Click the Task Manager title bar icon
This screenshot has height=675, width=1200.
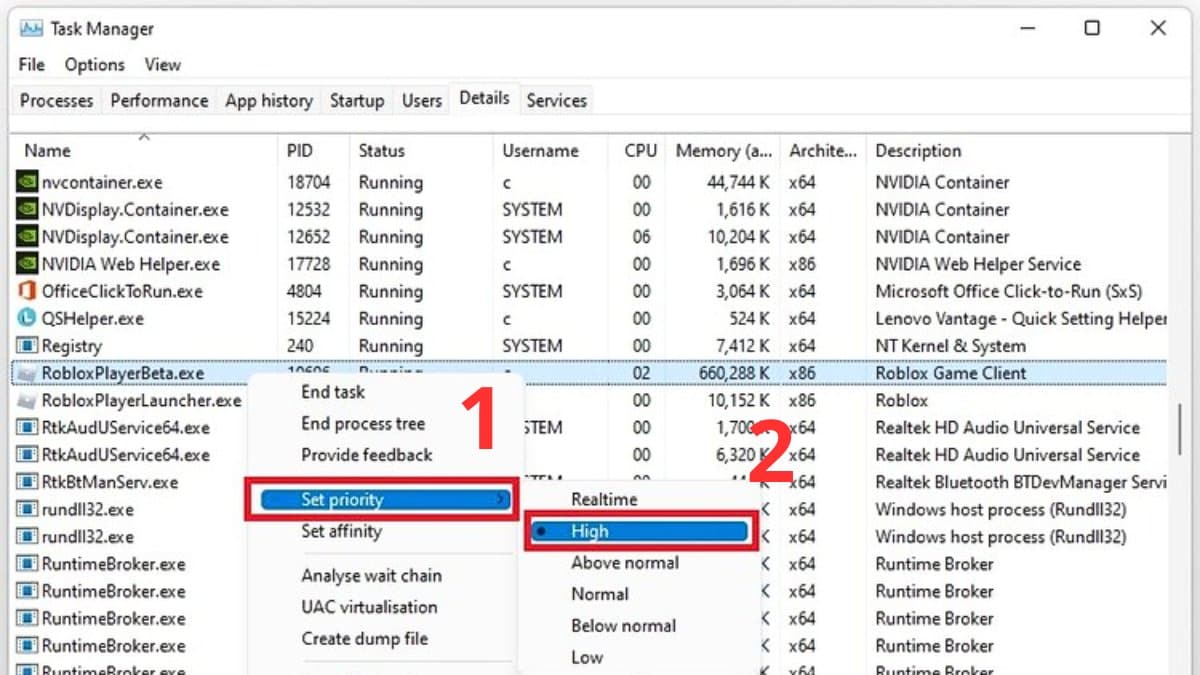[x=30, y=29]
